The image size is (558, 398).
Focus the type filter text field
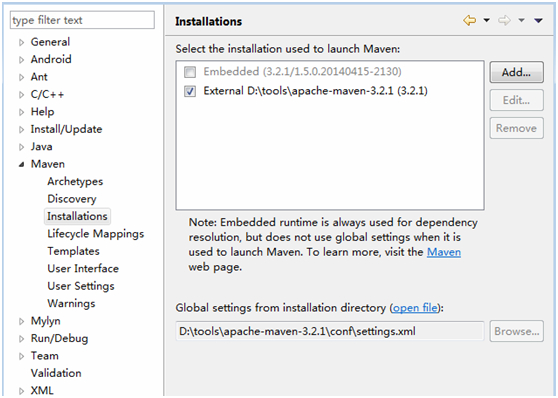pyautogui.click(x=82, y=20)
